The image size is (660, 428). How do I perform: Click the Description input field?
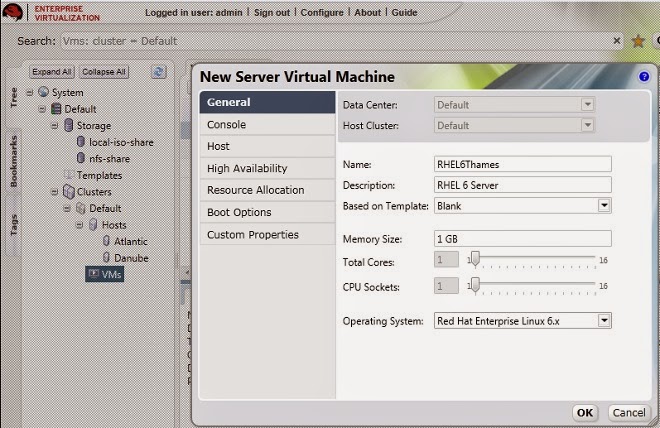pos(522,185)
